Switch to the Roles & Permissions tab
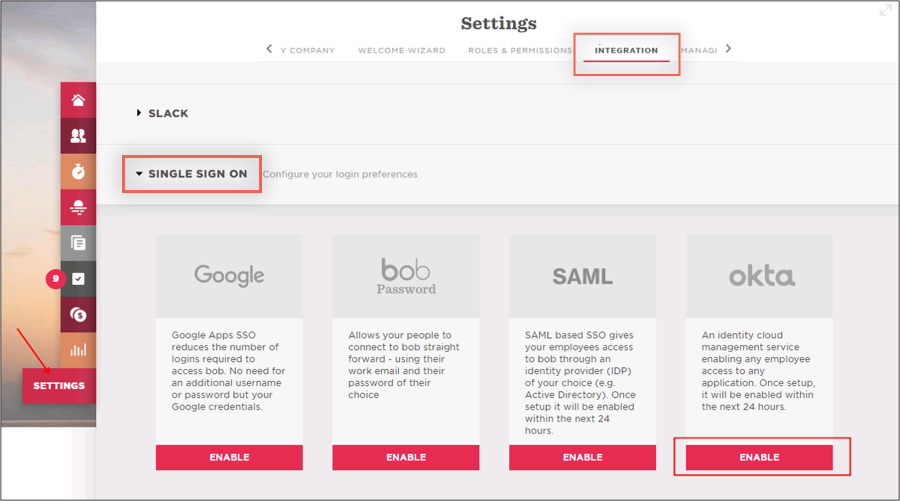900x501 pixels. coord(519,50)
